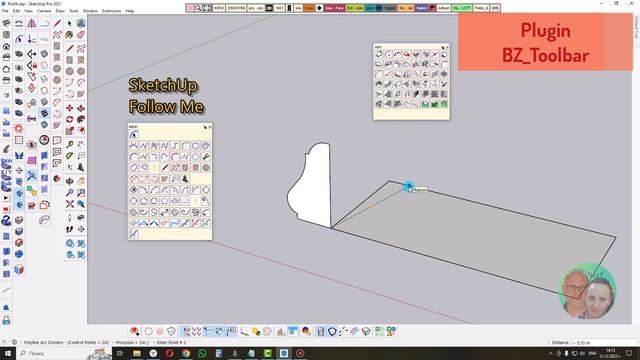
Task: Open WhatsApp from the taskbar
Action: [202, 353]
